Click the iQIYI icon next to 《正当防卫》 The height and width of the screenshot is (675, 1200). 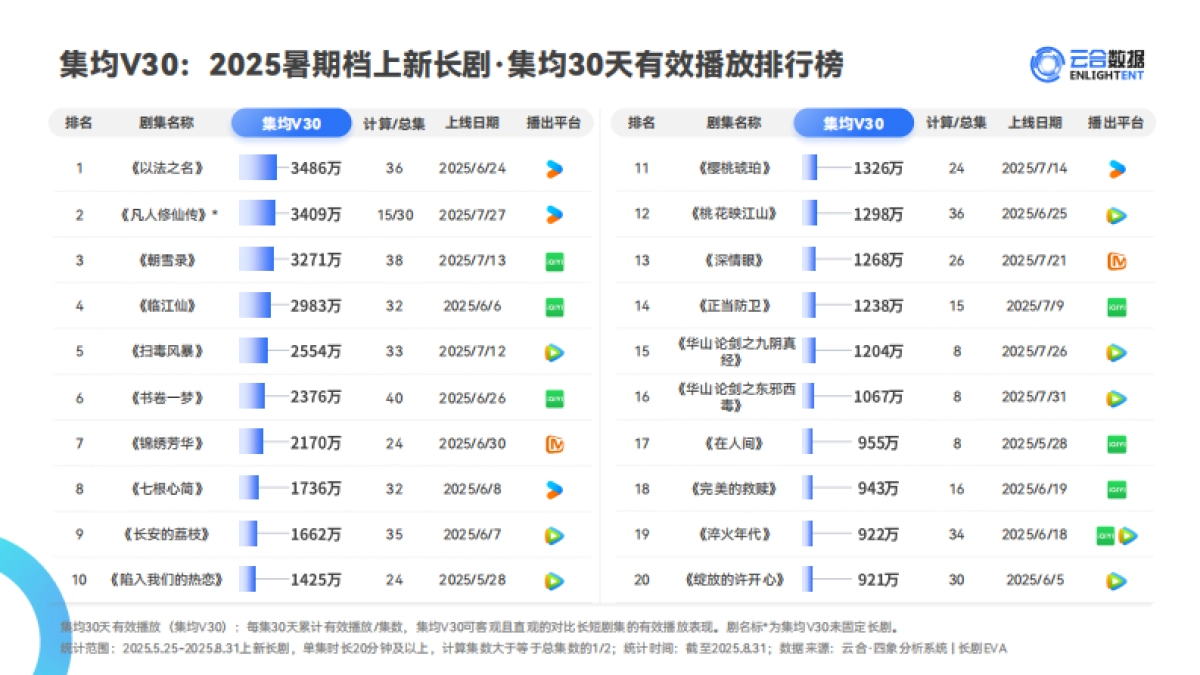[x=1115, y=305]
